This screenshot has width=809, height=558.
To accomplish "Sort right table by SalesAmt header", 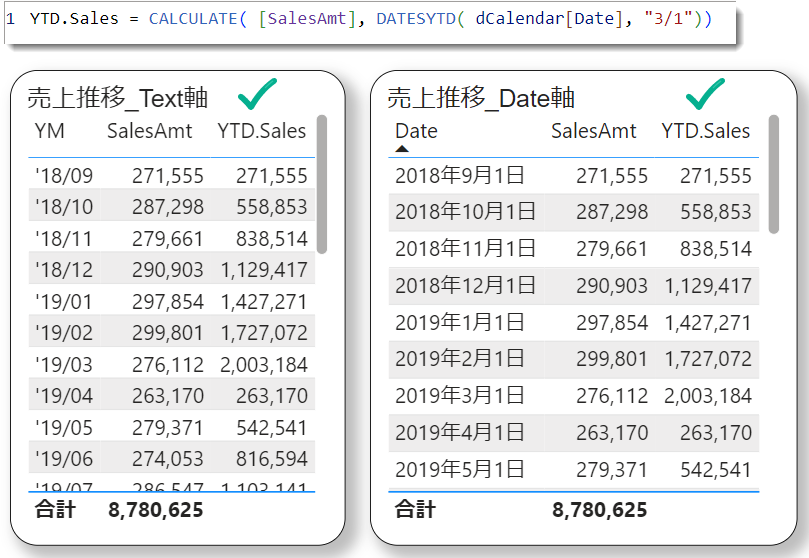I will pyautogui.click(x=593, y=131).
